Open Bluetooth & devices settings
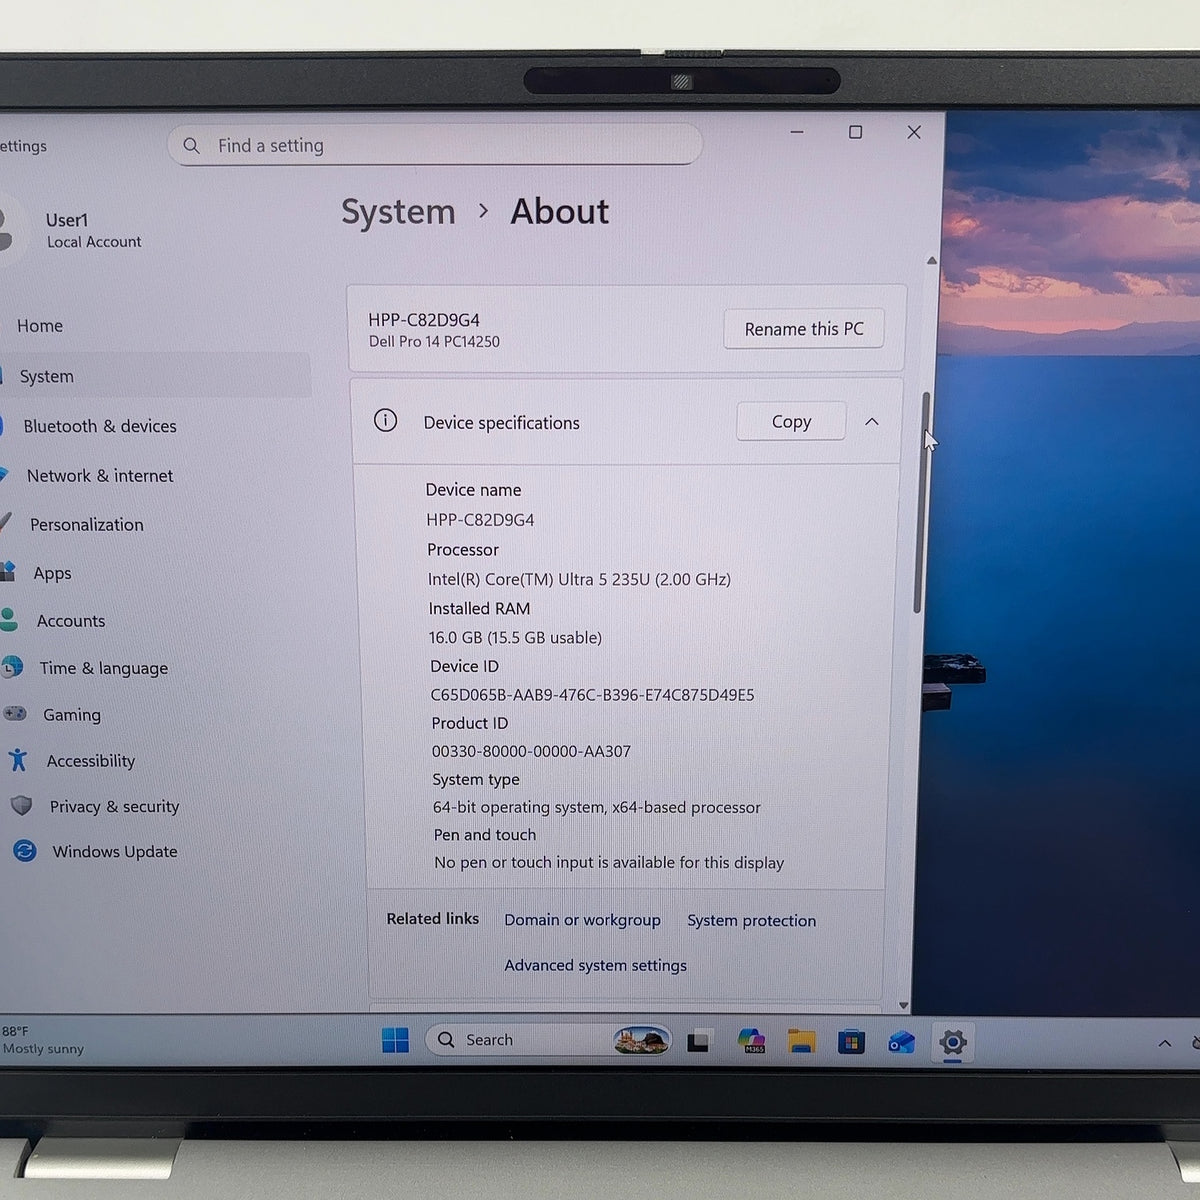This screenshot has width=1200, height=1200. click(x=100, y=426)
